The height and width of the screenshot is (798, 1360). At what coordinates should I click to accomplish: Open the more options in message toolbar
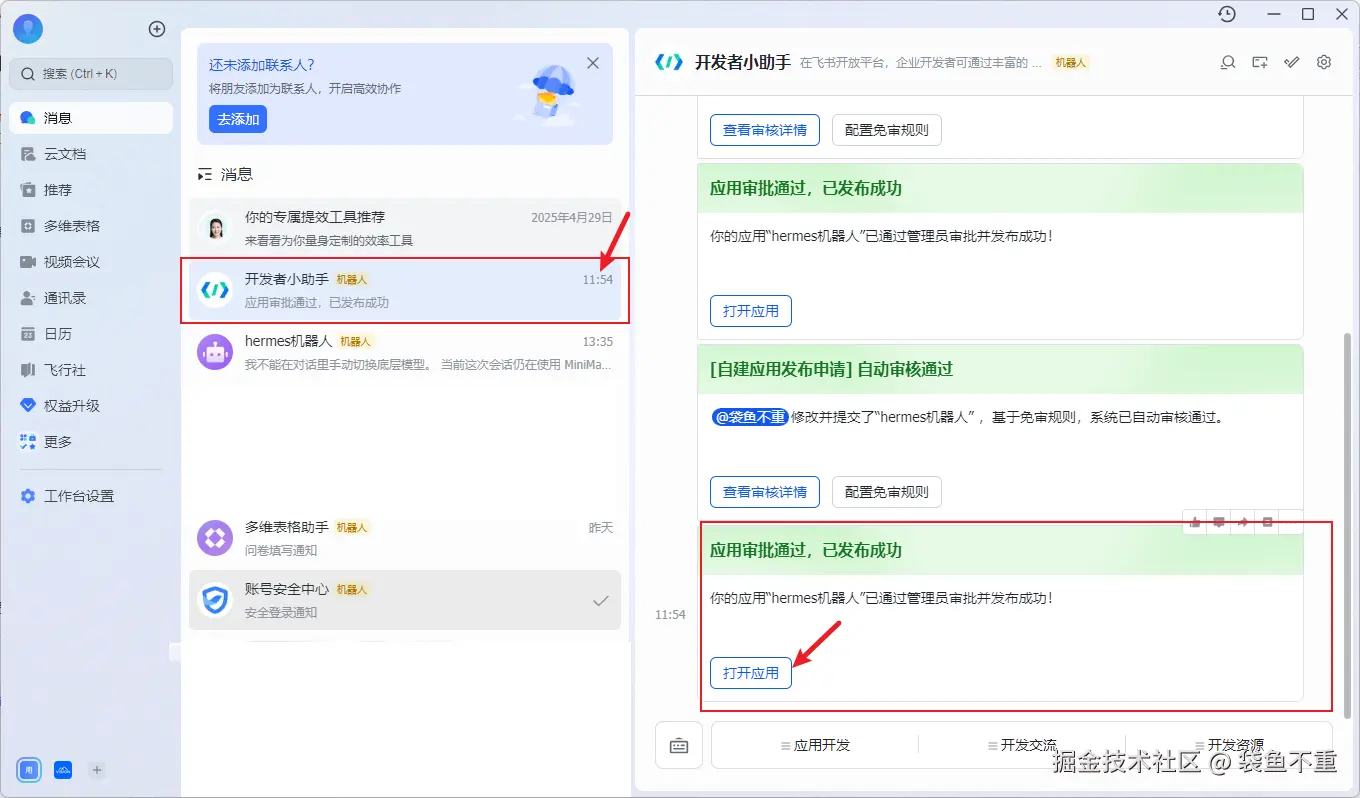point(1291,522)
